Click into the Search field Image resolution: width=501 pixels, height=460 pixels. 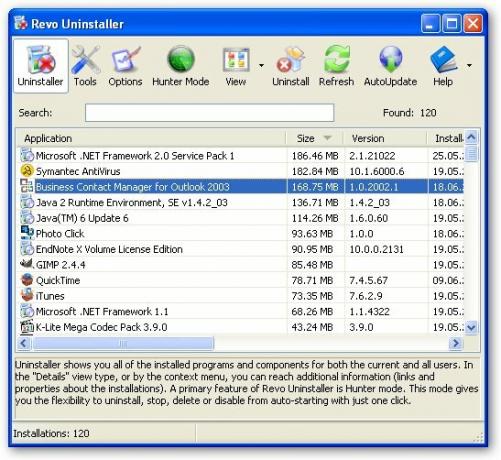209,113
